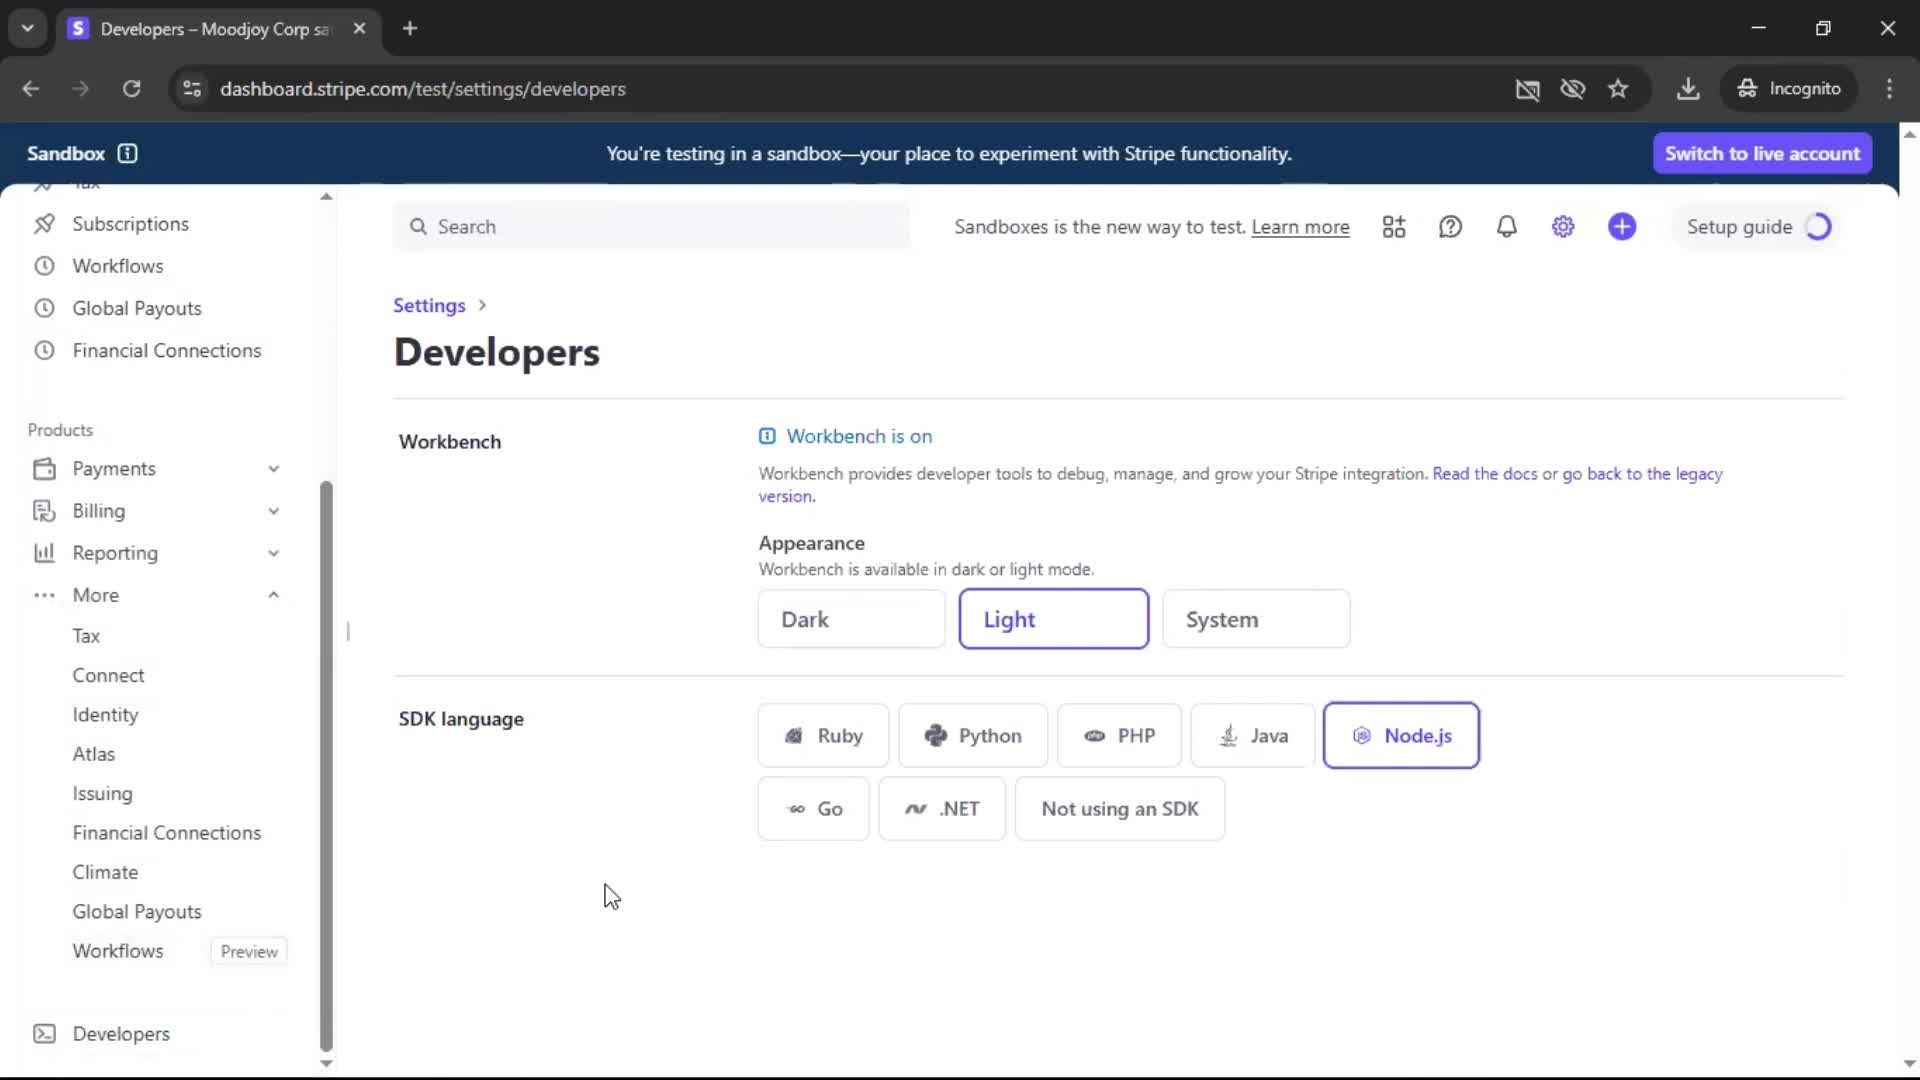1920x1080 pixels.
Task: Click the Sandbox info icon
Action: tap(127, 153)
